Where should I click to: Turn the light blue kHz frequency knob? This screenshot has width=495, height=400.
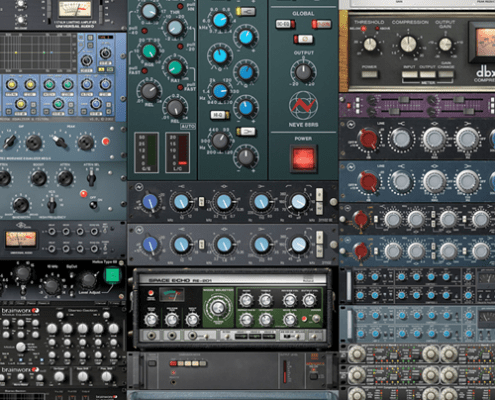tap(220, 20)
